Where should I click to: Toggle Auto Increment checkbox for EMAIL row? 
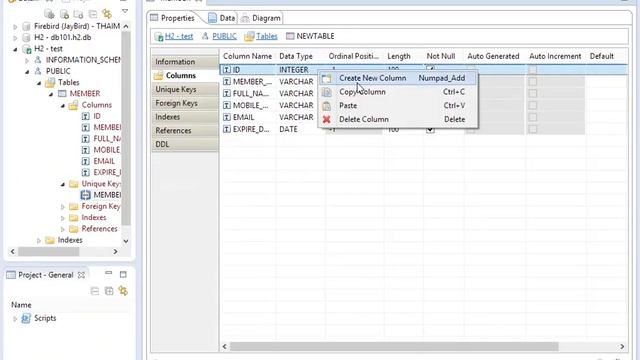point(533,118)
